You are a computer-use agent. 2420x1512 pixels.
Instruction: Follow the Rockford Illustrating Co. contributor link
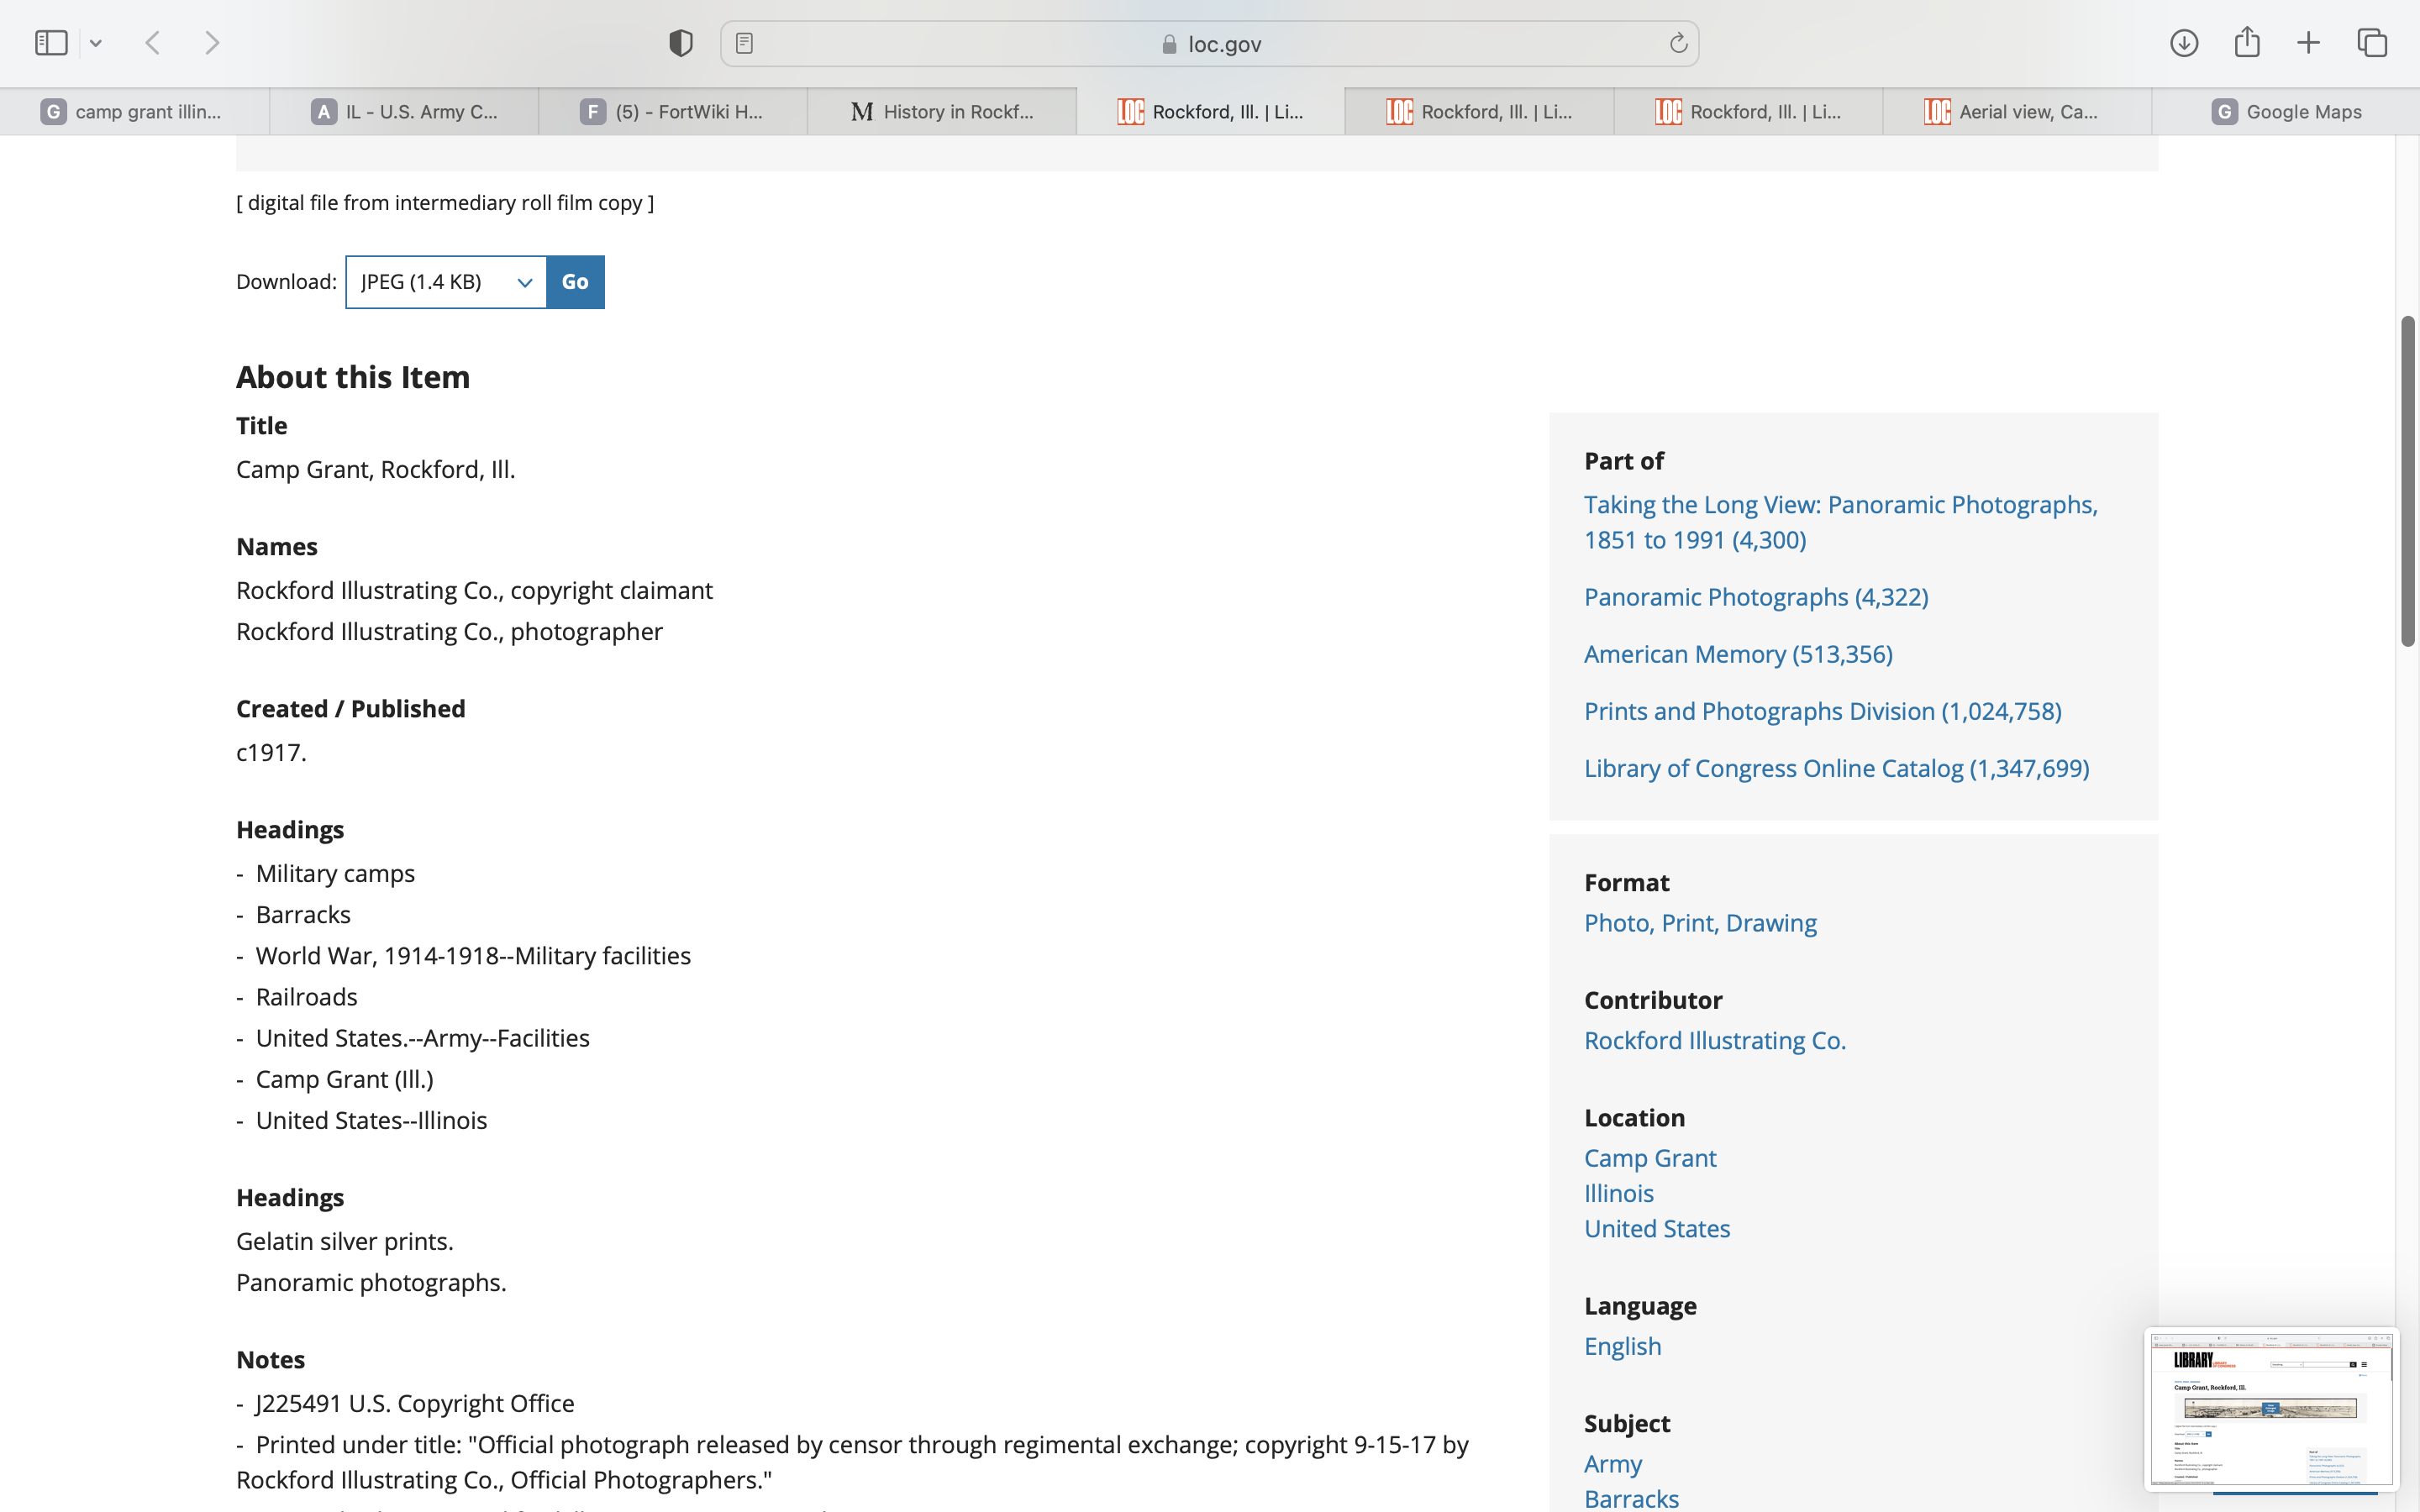[1714, 1040]
